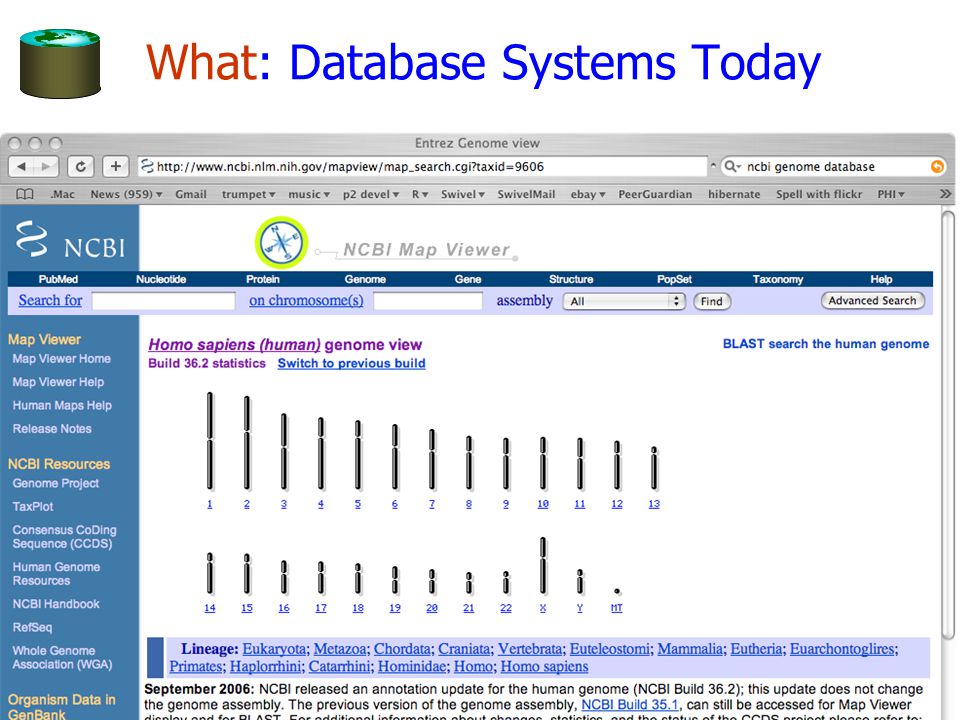Click the site icon in the address bar

[147, 166]
